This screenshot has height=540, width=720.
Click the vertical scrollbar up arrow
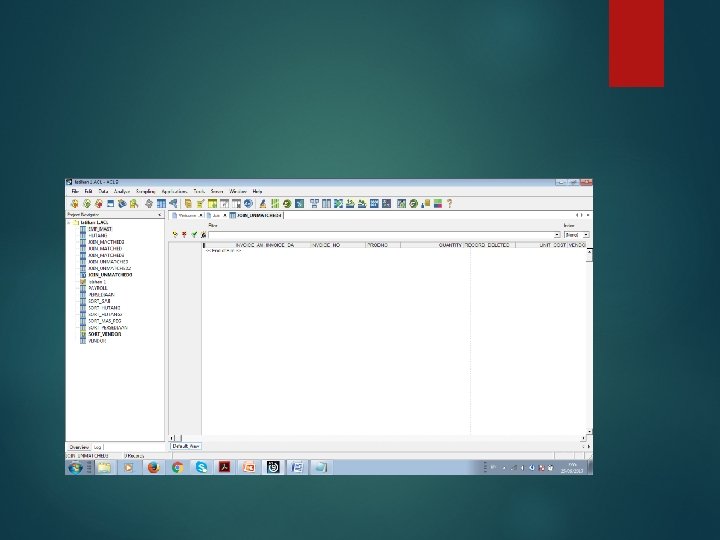(x=590, y=251)
